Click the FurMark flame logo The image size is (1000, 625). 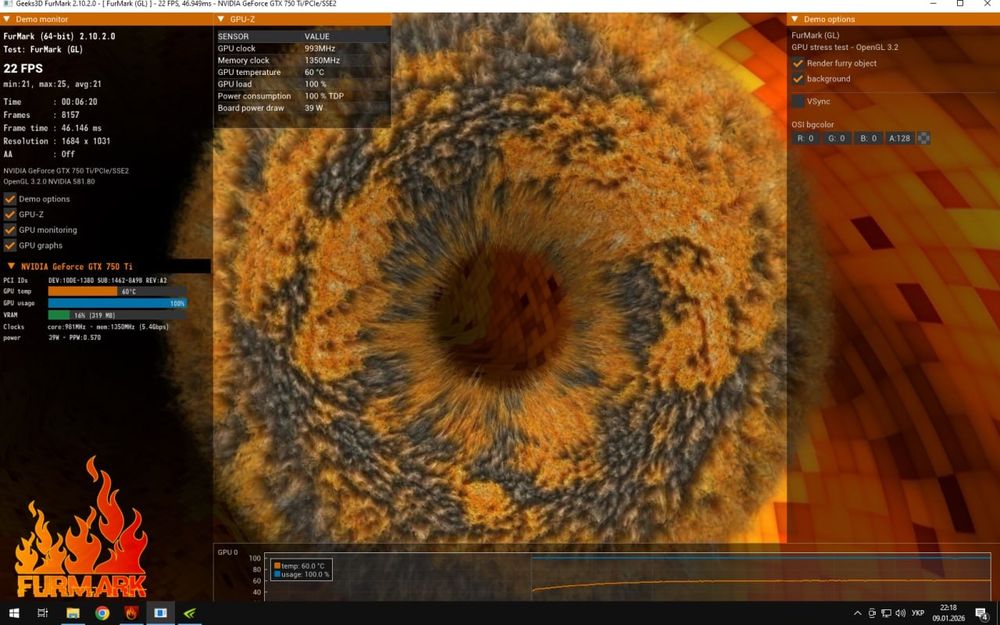(81, 529)
